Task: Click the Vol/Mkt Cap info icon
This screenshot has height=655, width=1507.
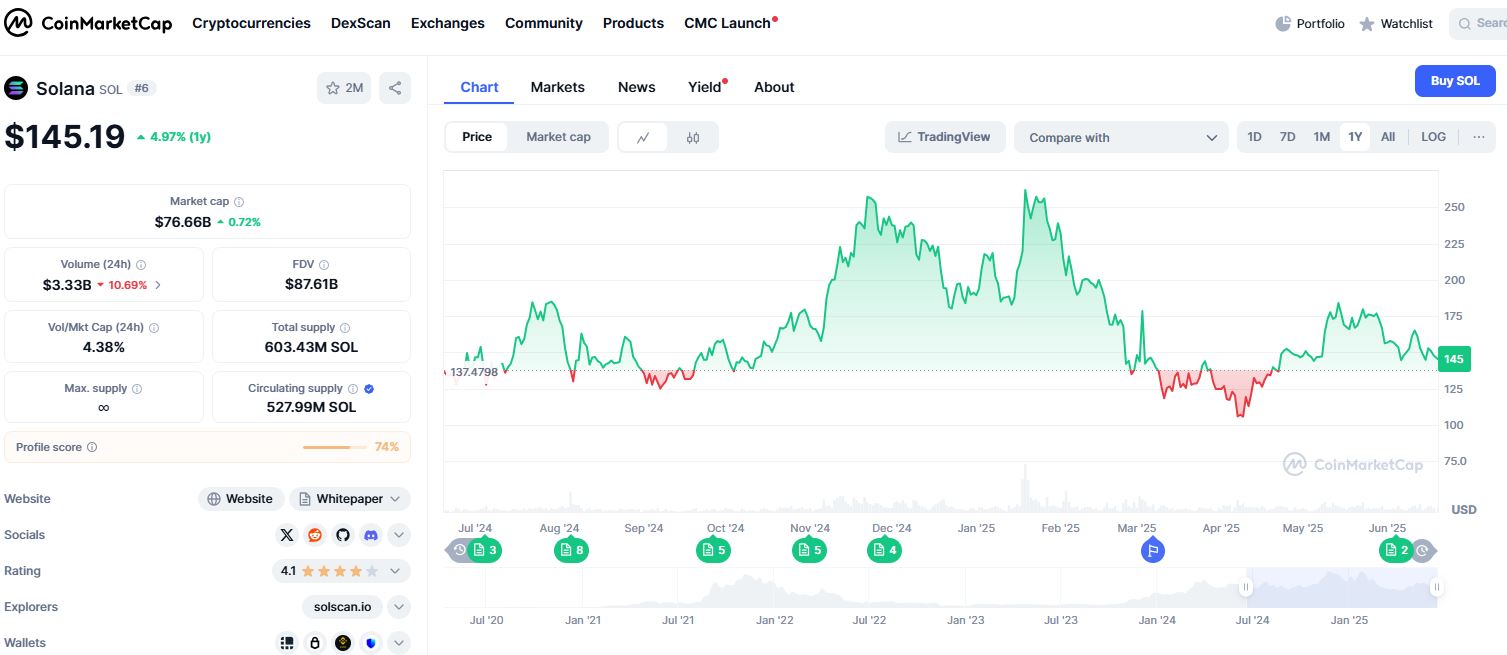Action: tap(154, 328)
